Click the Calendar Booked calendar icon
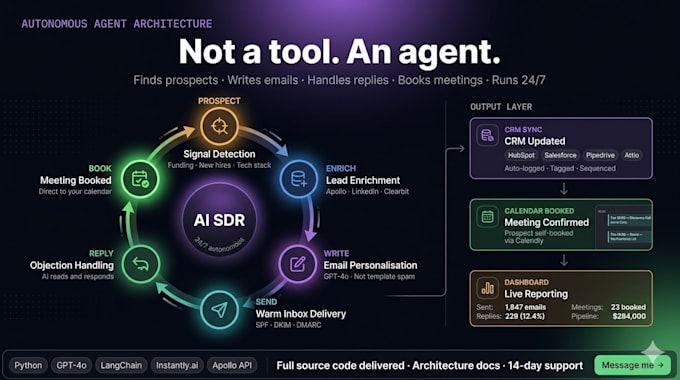Screen dimensions: 680x380 coord(487,216)
